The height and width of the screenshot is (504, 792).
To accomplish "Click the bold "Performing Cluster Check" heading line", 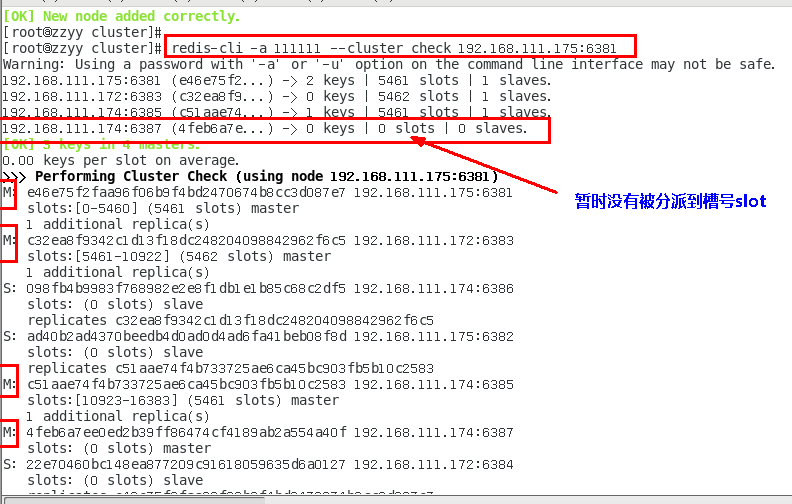I will pyautogui.click(x=251, y=177).
